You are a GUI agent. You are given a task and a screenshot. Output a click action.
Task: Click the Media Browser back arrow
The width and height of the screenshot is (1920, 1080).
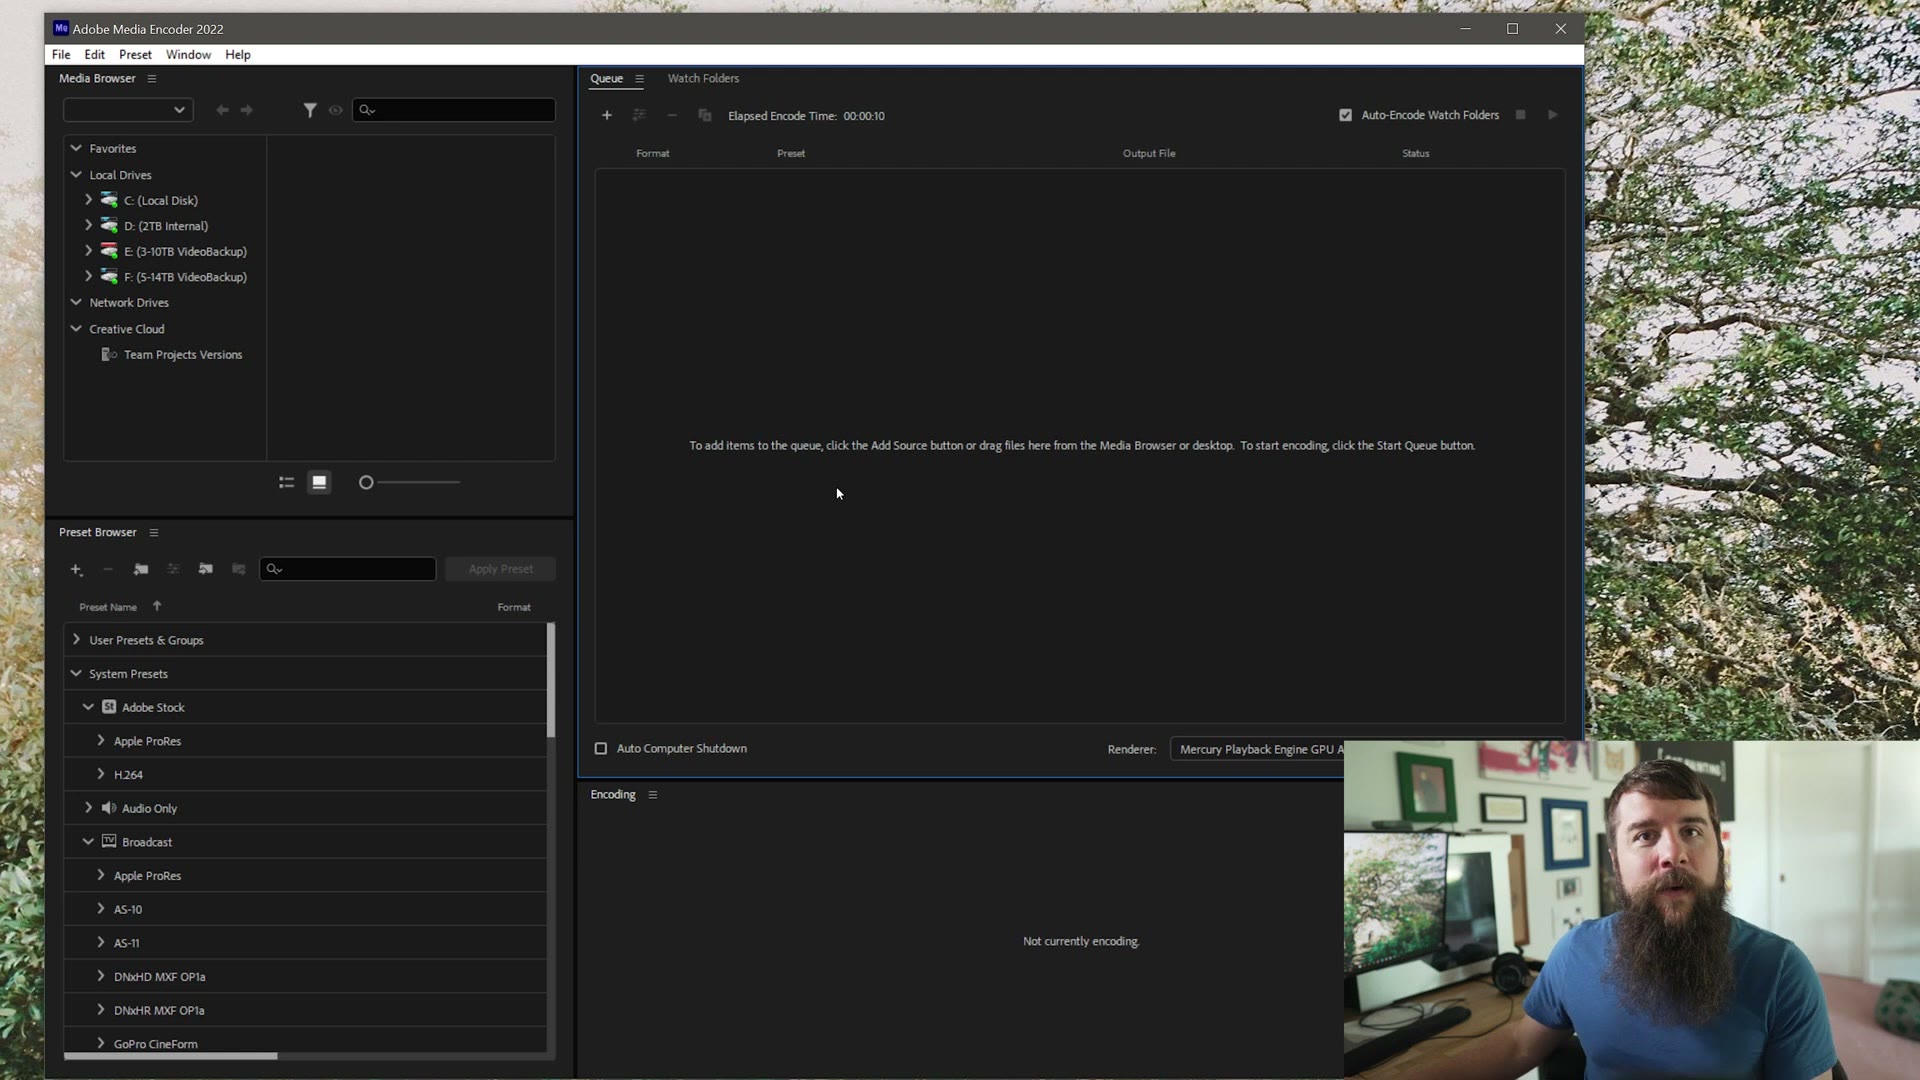click(222, 110)
